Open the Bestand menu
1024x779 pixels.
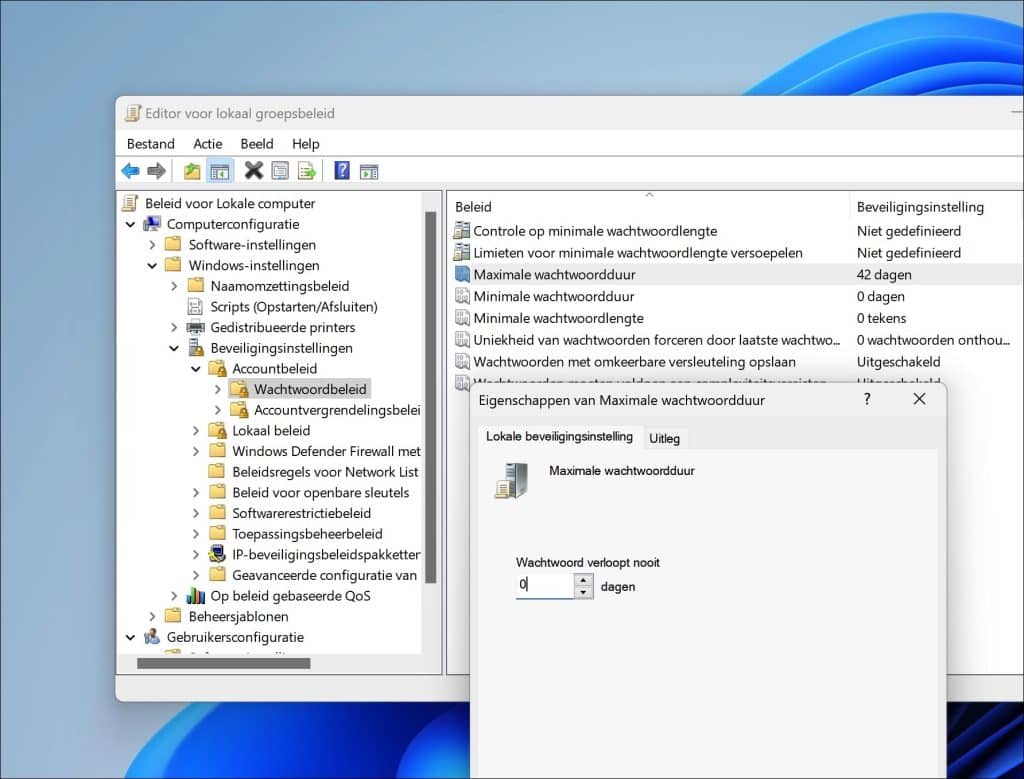151,144
